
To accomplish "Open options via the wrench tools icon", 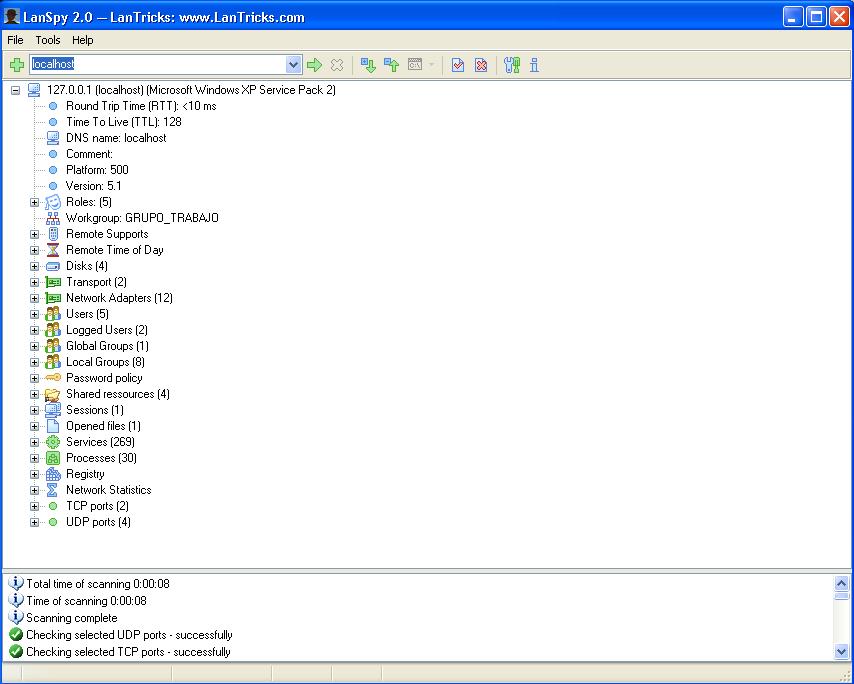I will (511, 65).
